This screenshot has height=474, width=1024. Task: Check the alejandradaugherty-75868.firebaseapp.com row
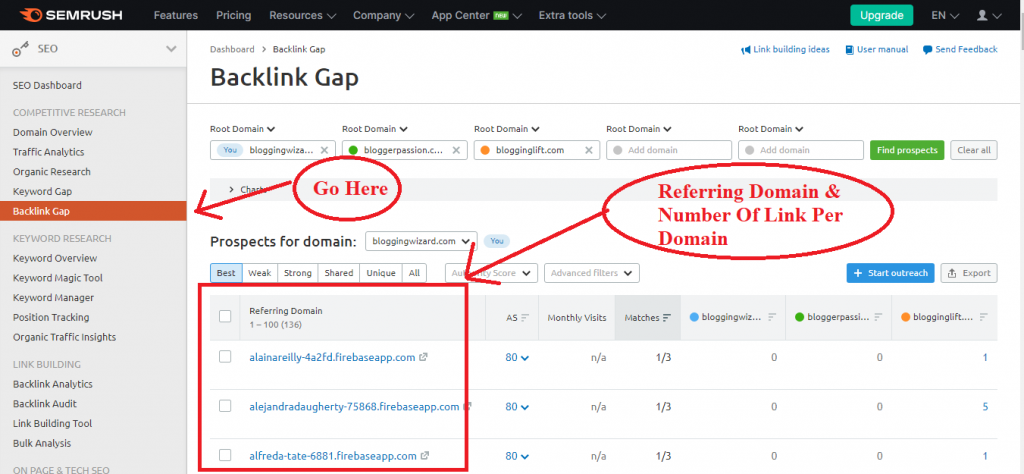point(225,406)
